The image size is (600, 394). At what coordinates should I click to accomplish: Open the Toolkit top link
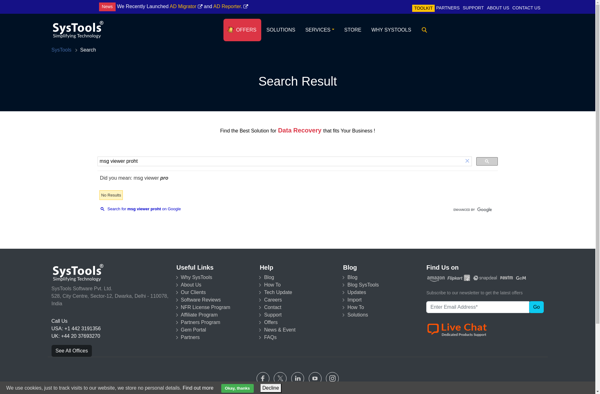[423, 8]
